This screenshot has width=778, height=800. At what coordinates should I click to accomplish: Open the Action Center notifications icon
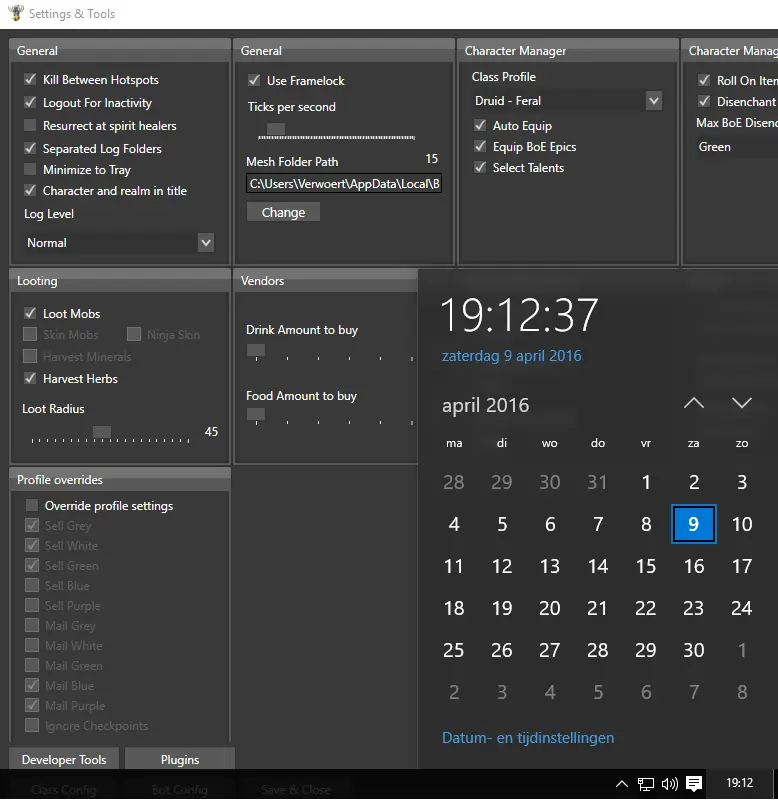pyautogui.click(x=694, y=784)
